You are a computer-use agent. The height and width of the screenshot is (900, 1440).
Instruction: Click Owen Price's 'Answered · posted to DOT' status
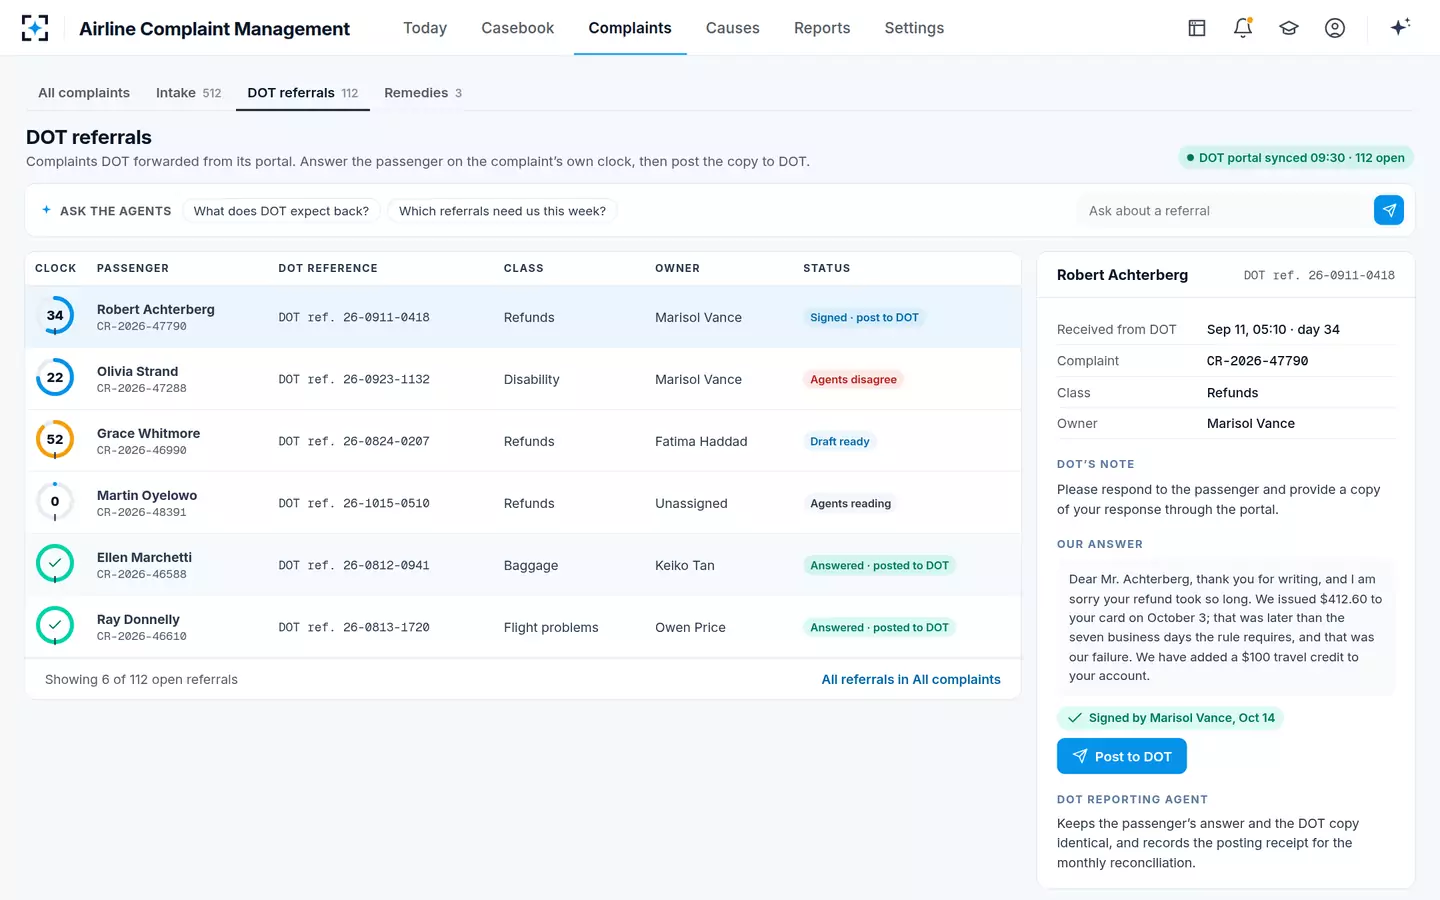(x=879, y=627)
